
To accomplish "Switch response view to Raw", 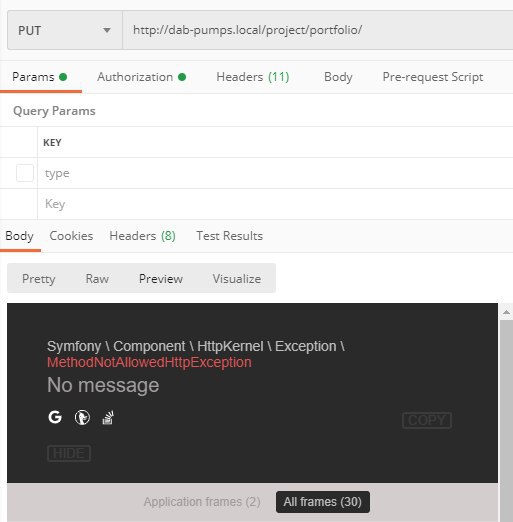I will 97,279.
